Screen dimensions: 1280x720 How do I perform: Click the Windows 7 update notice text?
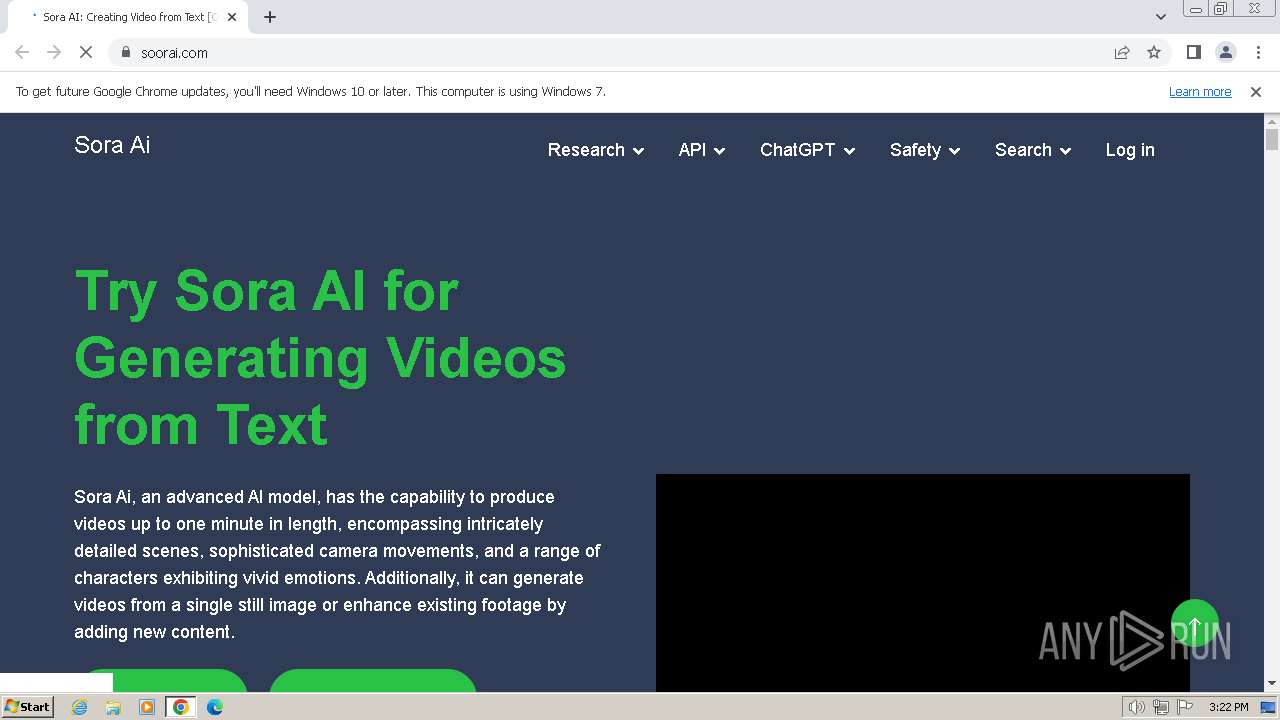(x=311, y=92)
